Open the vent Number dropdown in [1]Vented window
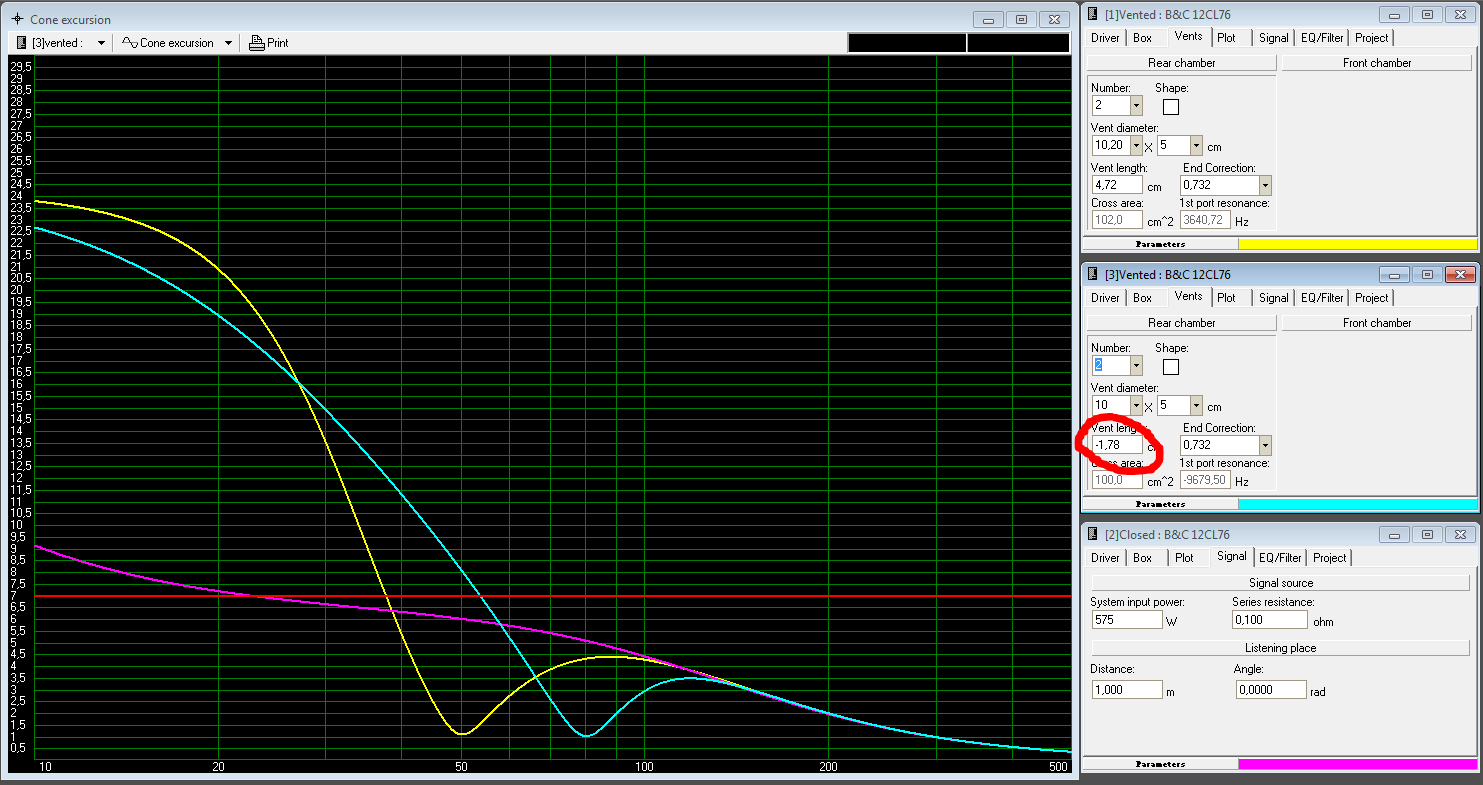 coord(1136,105)
